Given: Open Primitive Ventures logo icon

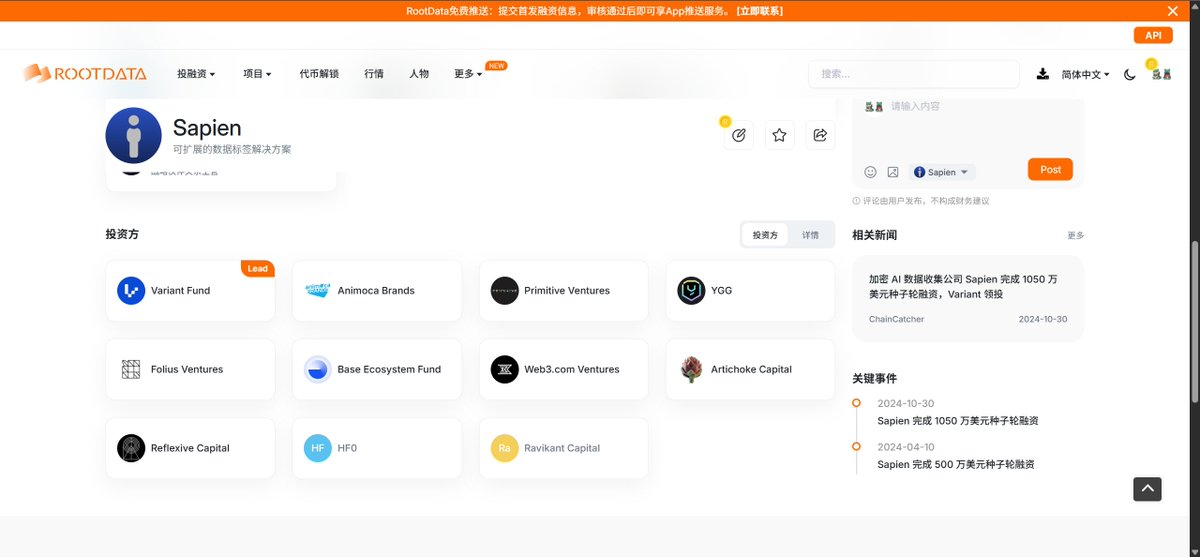Looking at the screenshot, I should coord(505,291).
